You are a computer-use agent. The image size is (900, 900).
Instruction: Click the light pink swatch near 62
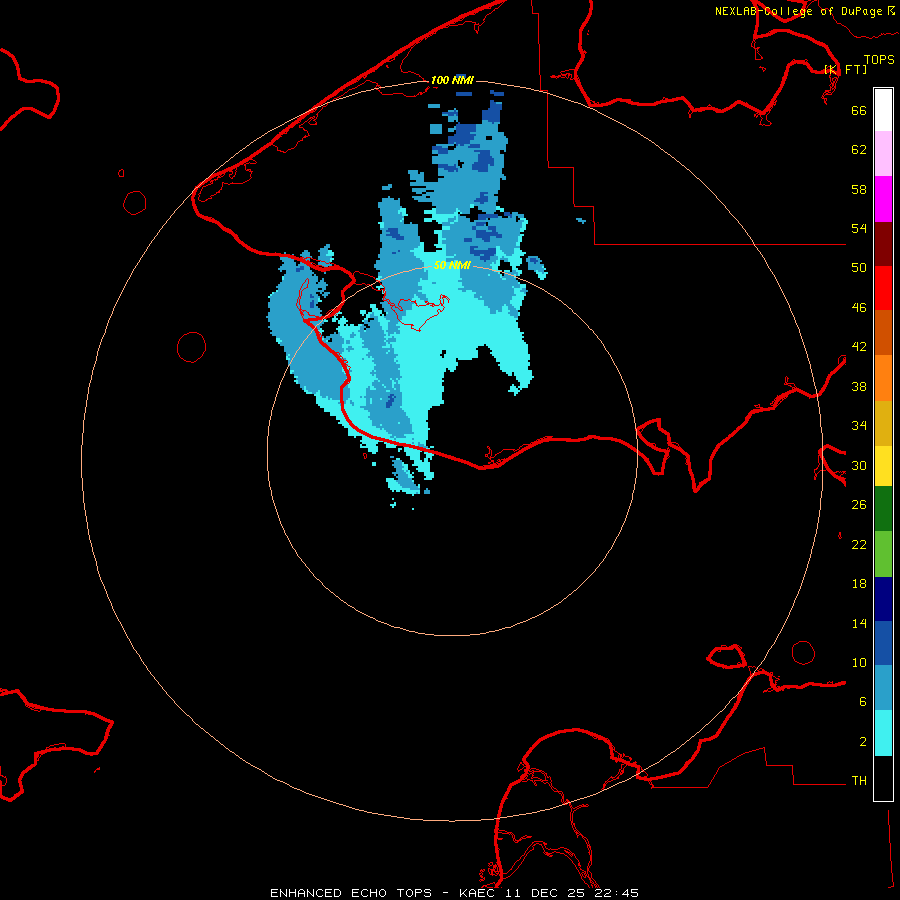coord(883,153)
